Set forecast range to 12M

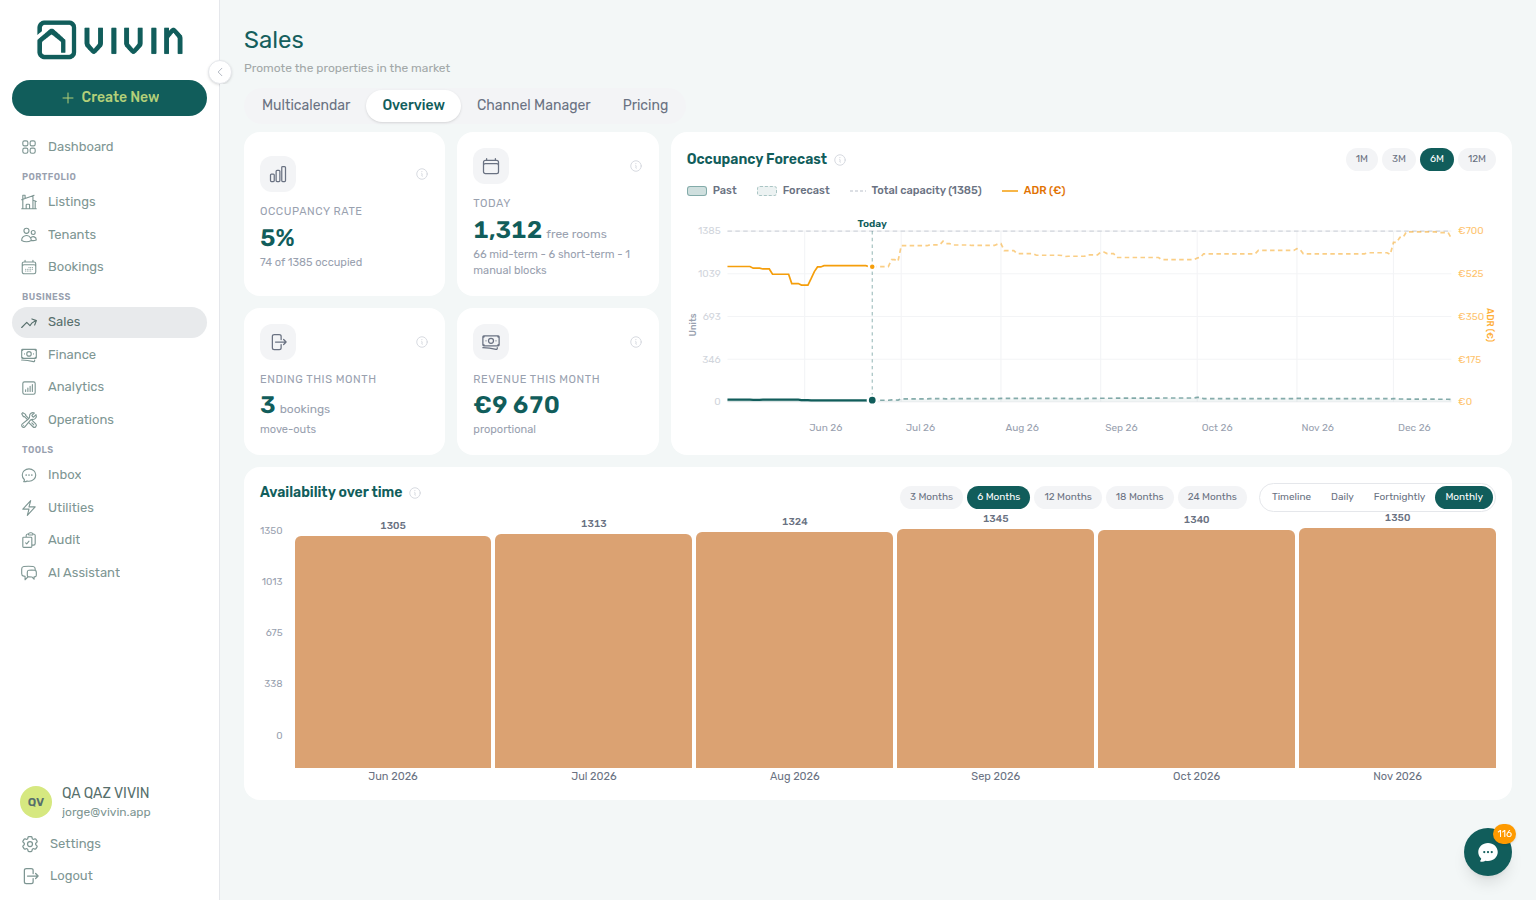coord(1477,159)
